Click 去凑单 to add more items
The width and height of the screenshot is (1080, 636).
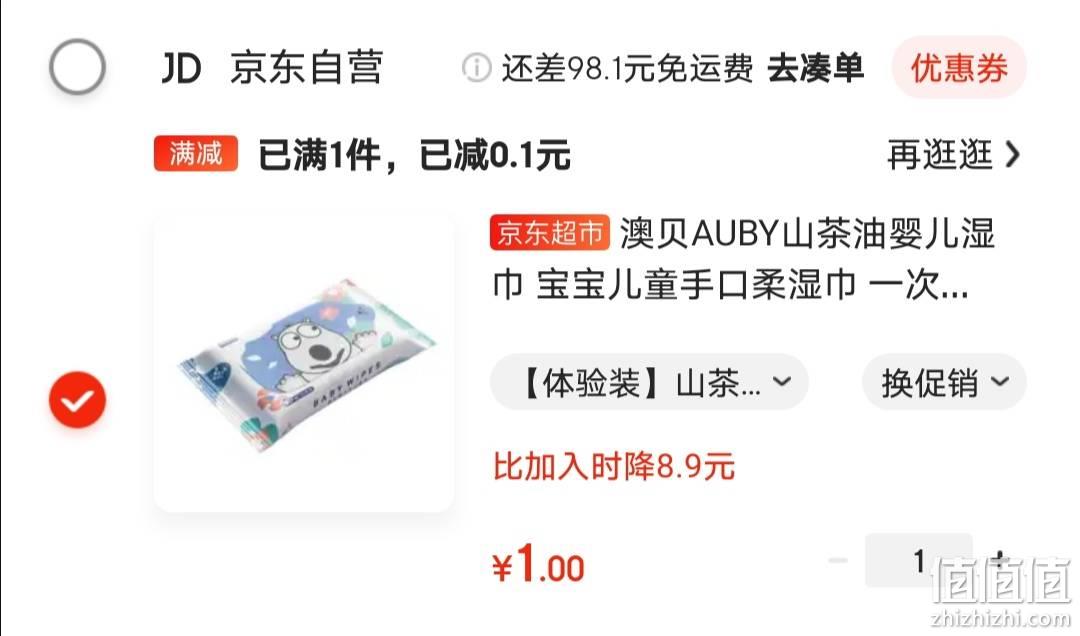(x=816, y=68)
